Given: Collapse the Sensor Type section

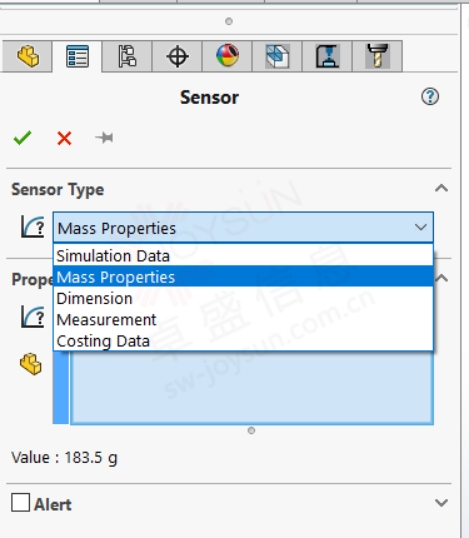Looking at the screenshot, I should [441, 188].
